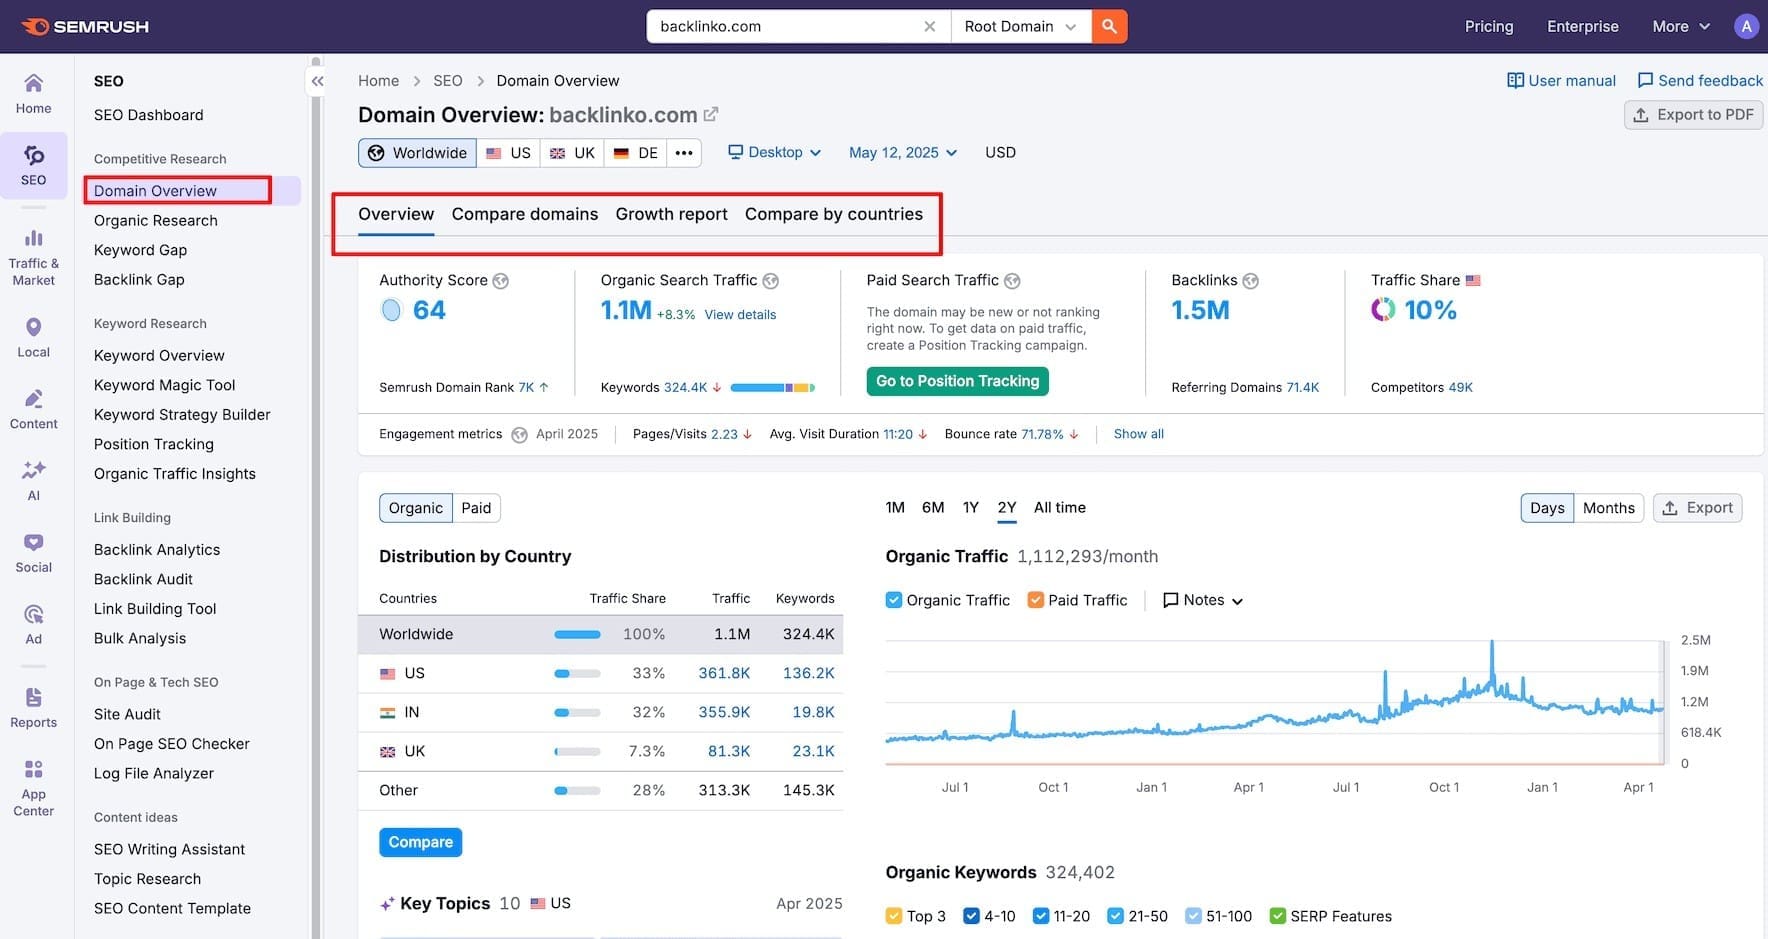Collapse the SEO side menu panel
Screen dimensions: 1768x939
pyautogui.click(x=317, y=82)
